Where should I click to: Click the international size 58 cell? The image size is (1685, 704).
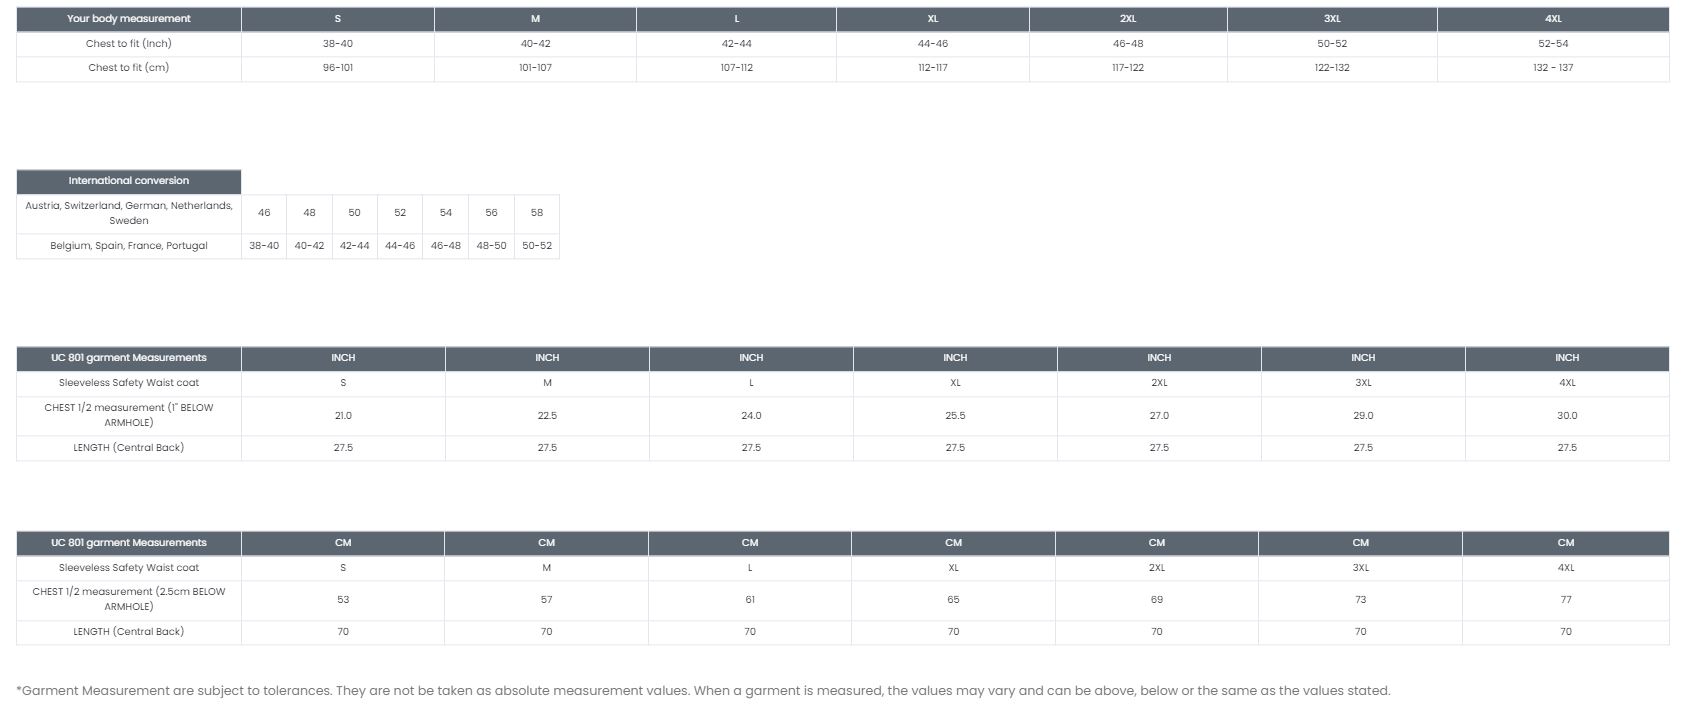click(x=537, y=213)
